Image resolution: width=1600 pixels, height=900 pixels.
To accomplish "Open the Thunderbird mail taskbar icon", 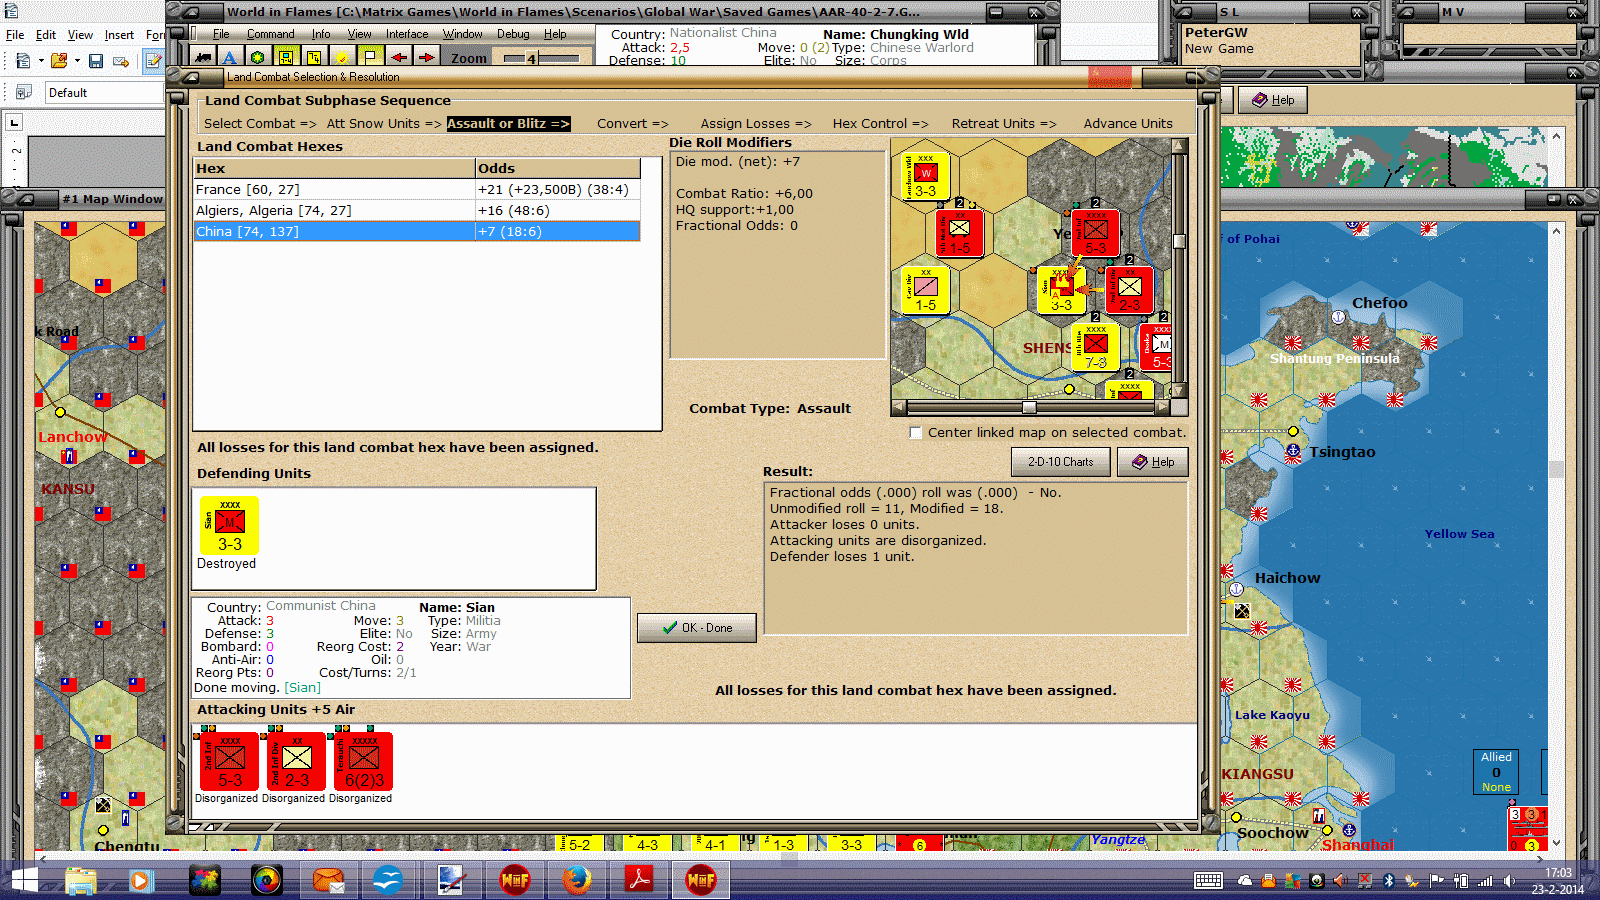I will [328, 881].
